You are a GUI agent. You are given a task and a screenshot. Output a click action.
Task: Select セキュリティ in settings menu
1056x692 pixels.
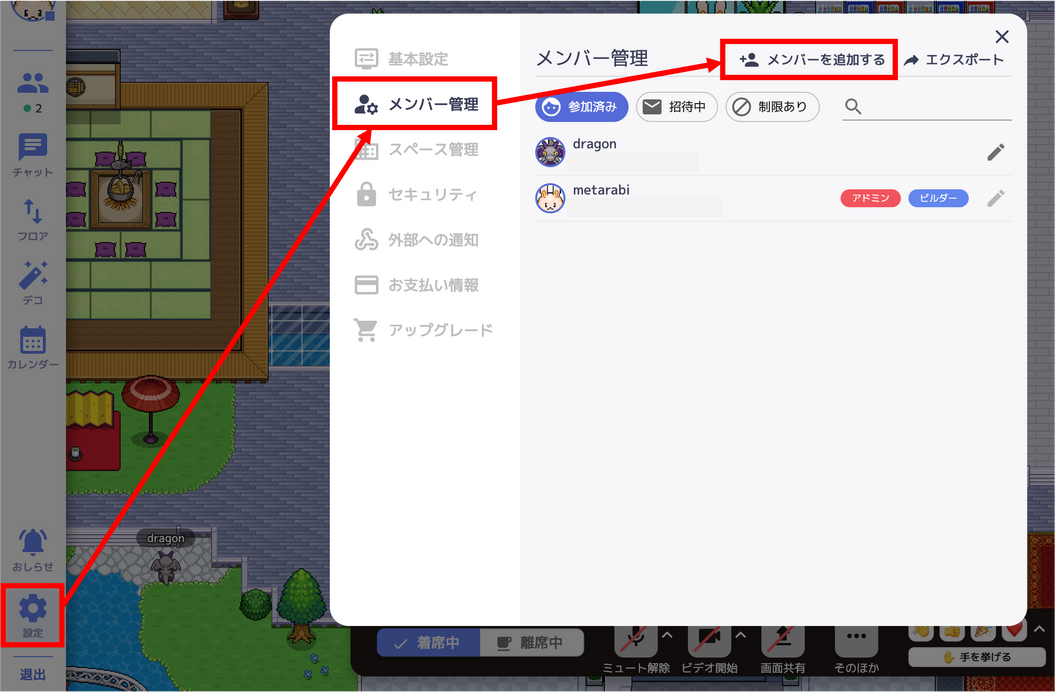(x=416, y=194)
